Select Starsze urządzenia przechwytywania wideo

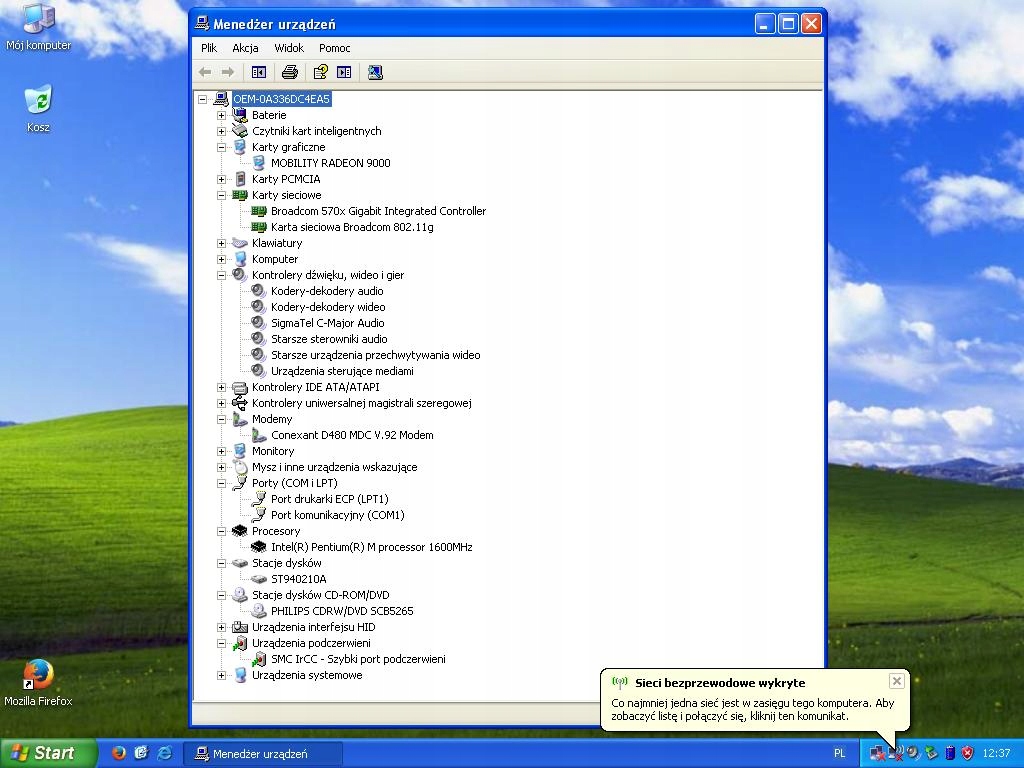click(x=376, y=355)
